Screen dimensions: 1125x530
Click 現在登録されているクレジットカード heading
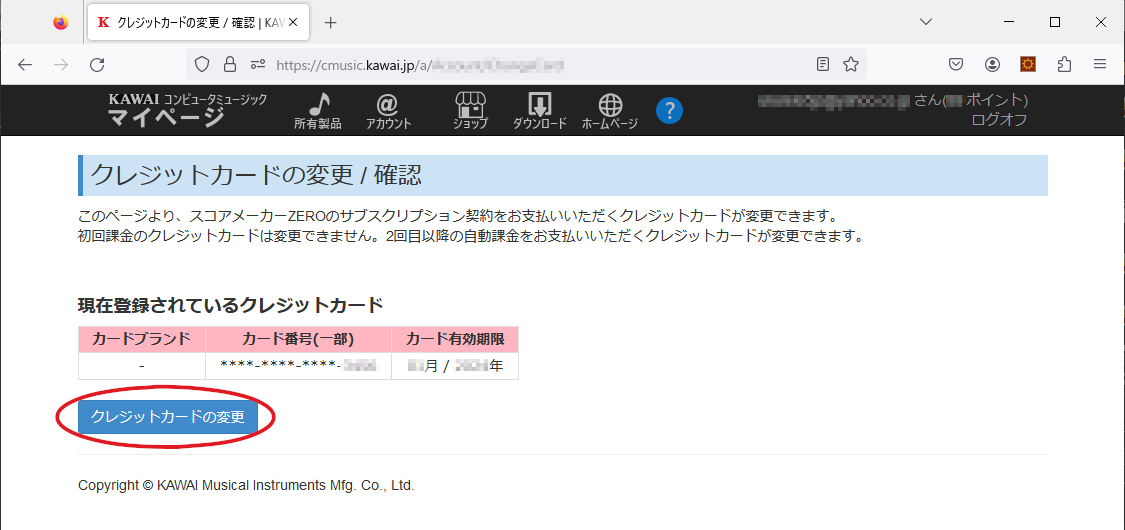pyautogui.click(x=230, y=306)
